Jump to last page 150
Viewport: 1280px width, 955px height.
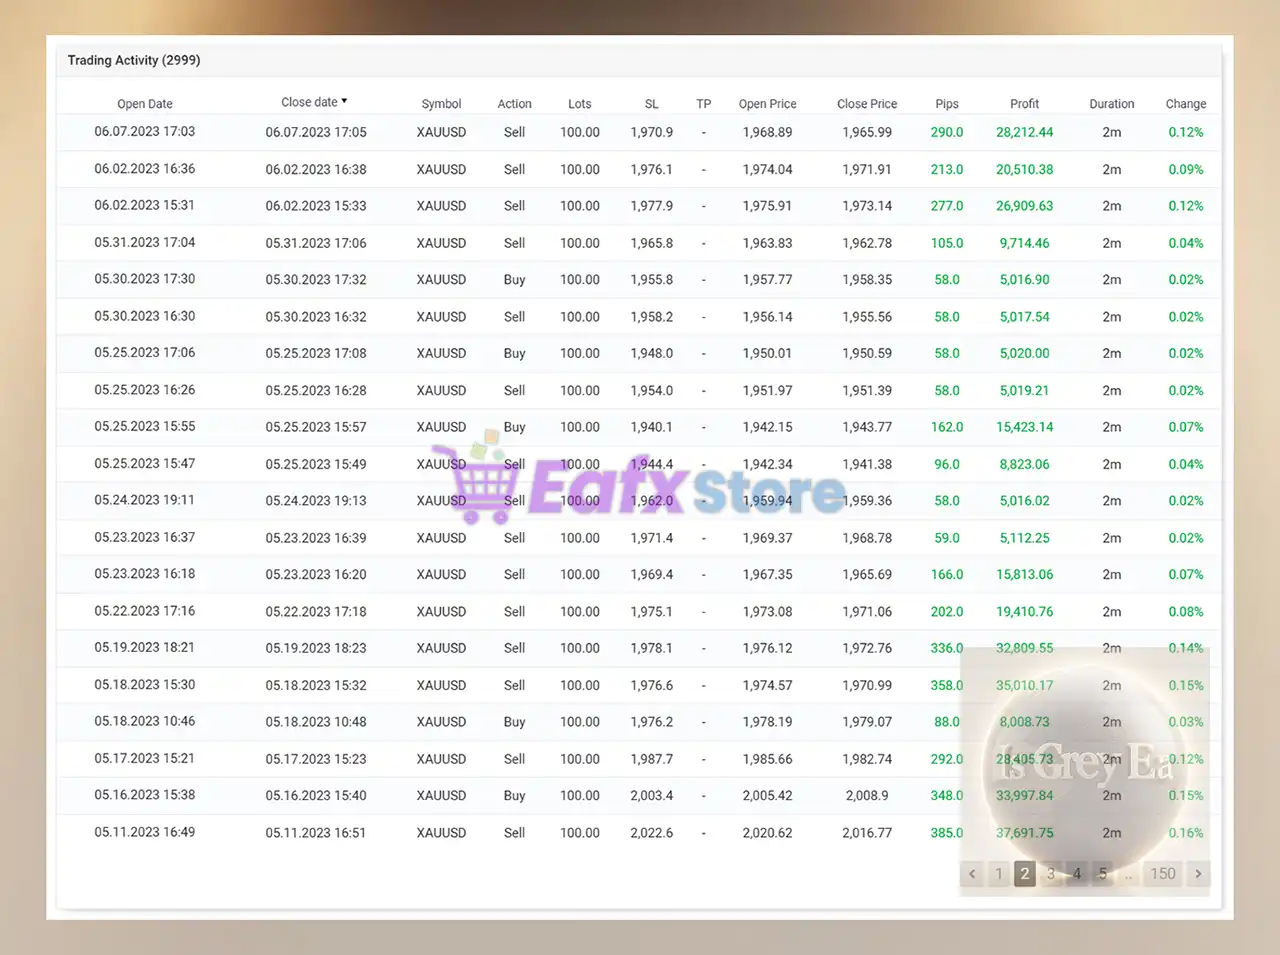point(1163,874)
